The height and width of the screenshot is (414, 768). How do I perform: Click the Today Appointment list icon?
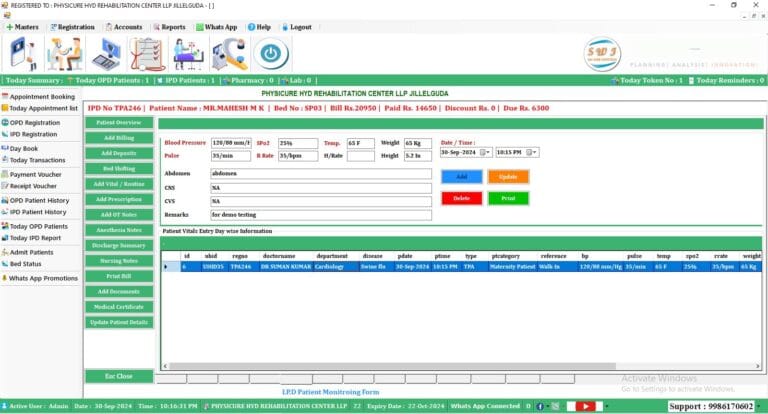coord(5,108)
